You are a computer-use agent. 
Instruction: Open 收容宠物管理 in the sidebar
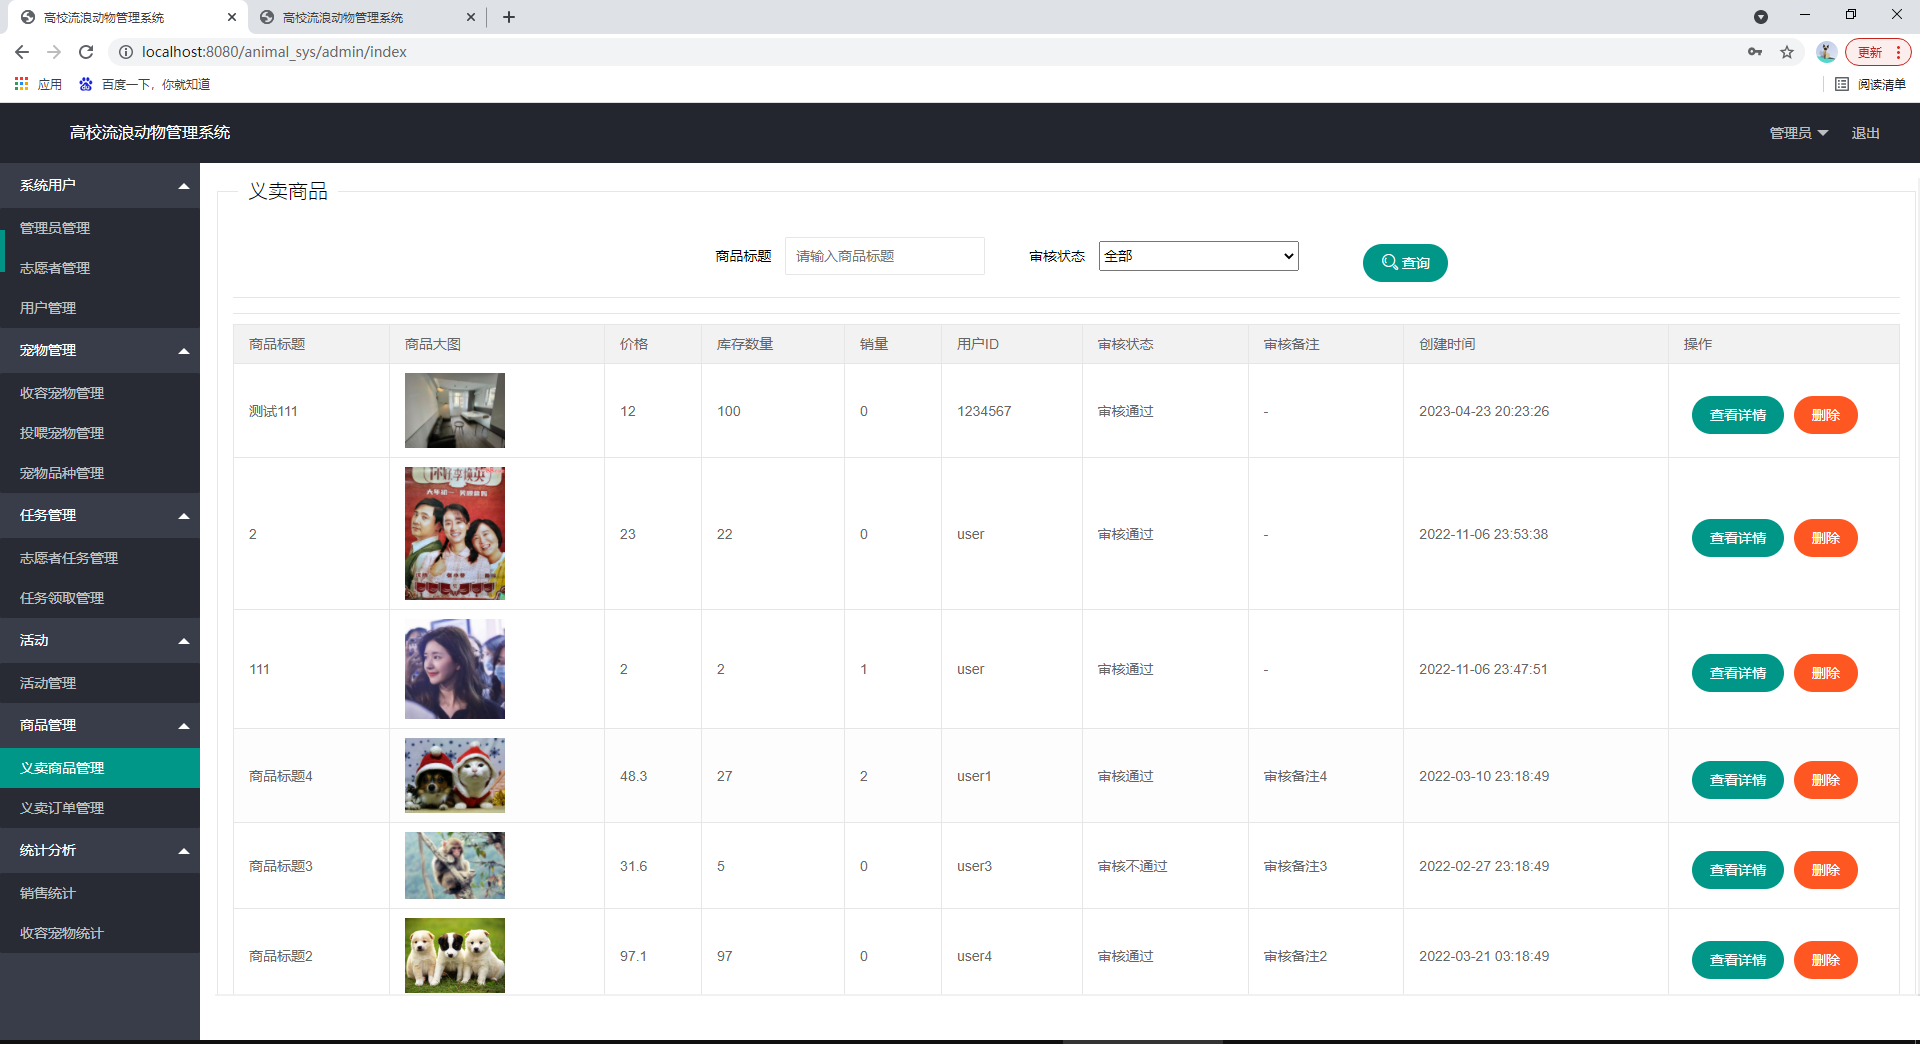click(100, 393)
